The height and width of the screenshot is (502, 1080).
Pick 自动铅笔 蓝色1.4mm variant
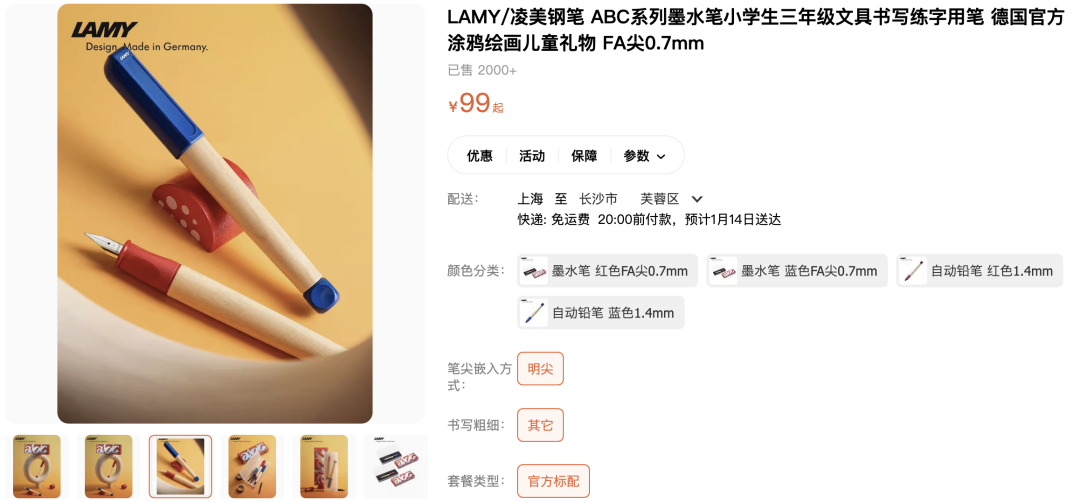coord(601,313)
